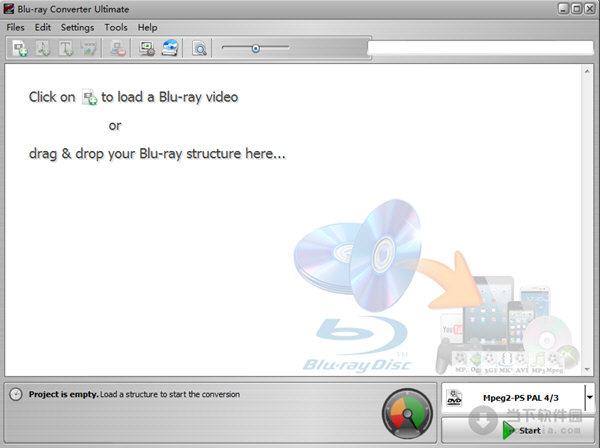Screen dimensions: 600x448
Task: Click the quality gauge dial
Action: [x=407, y=414]
